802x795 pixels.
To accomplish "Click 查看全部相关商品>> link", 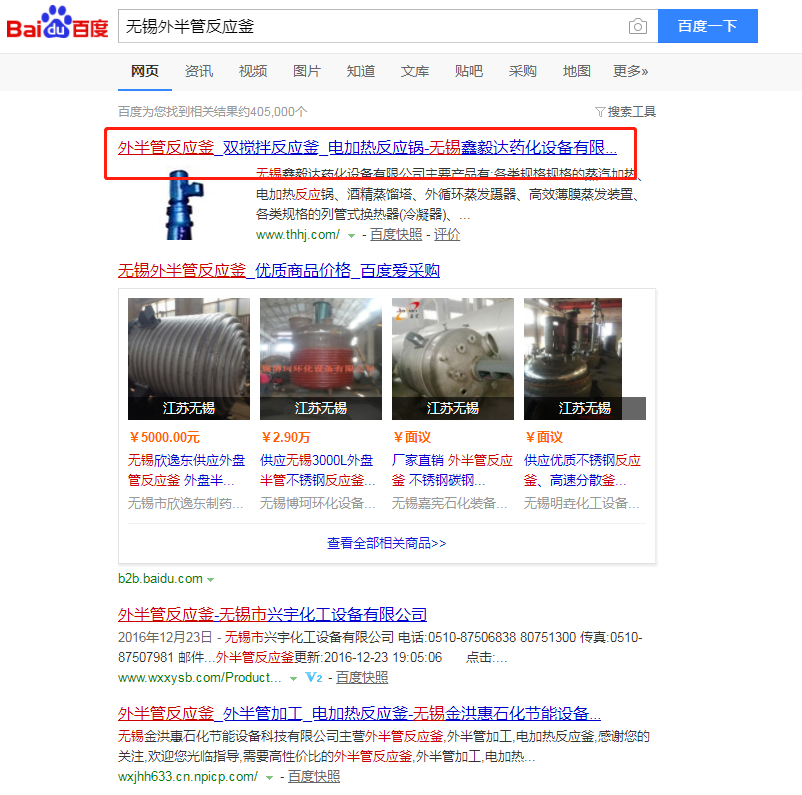I will point(387,543).
